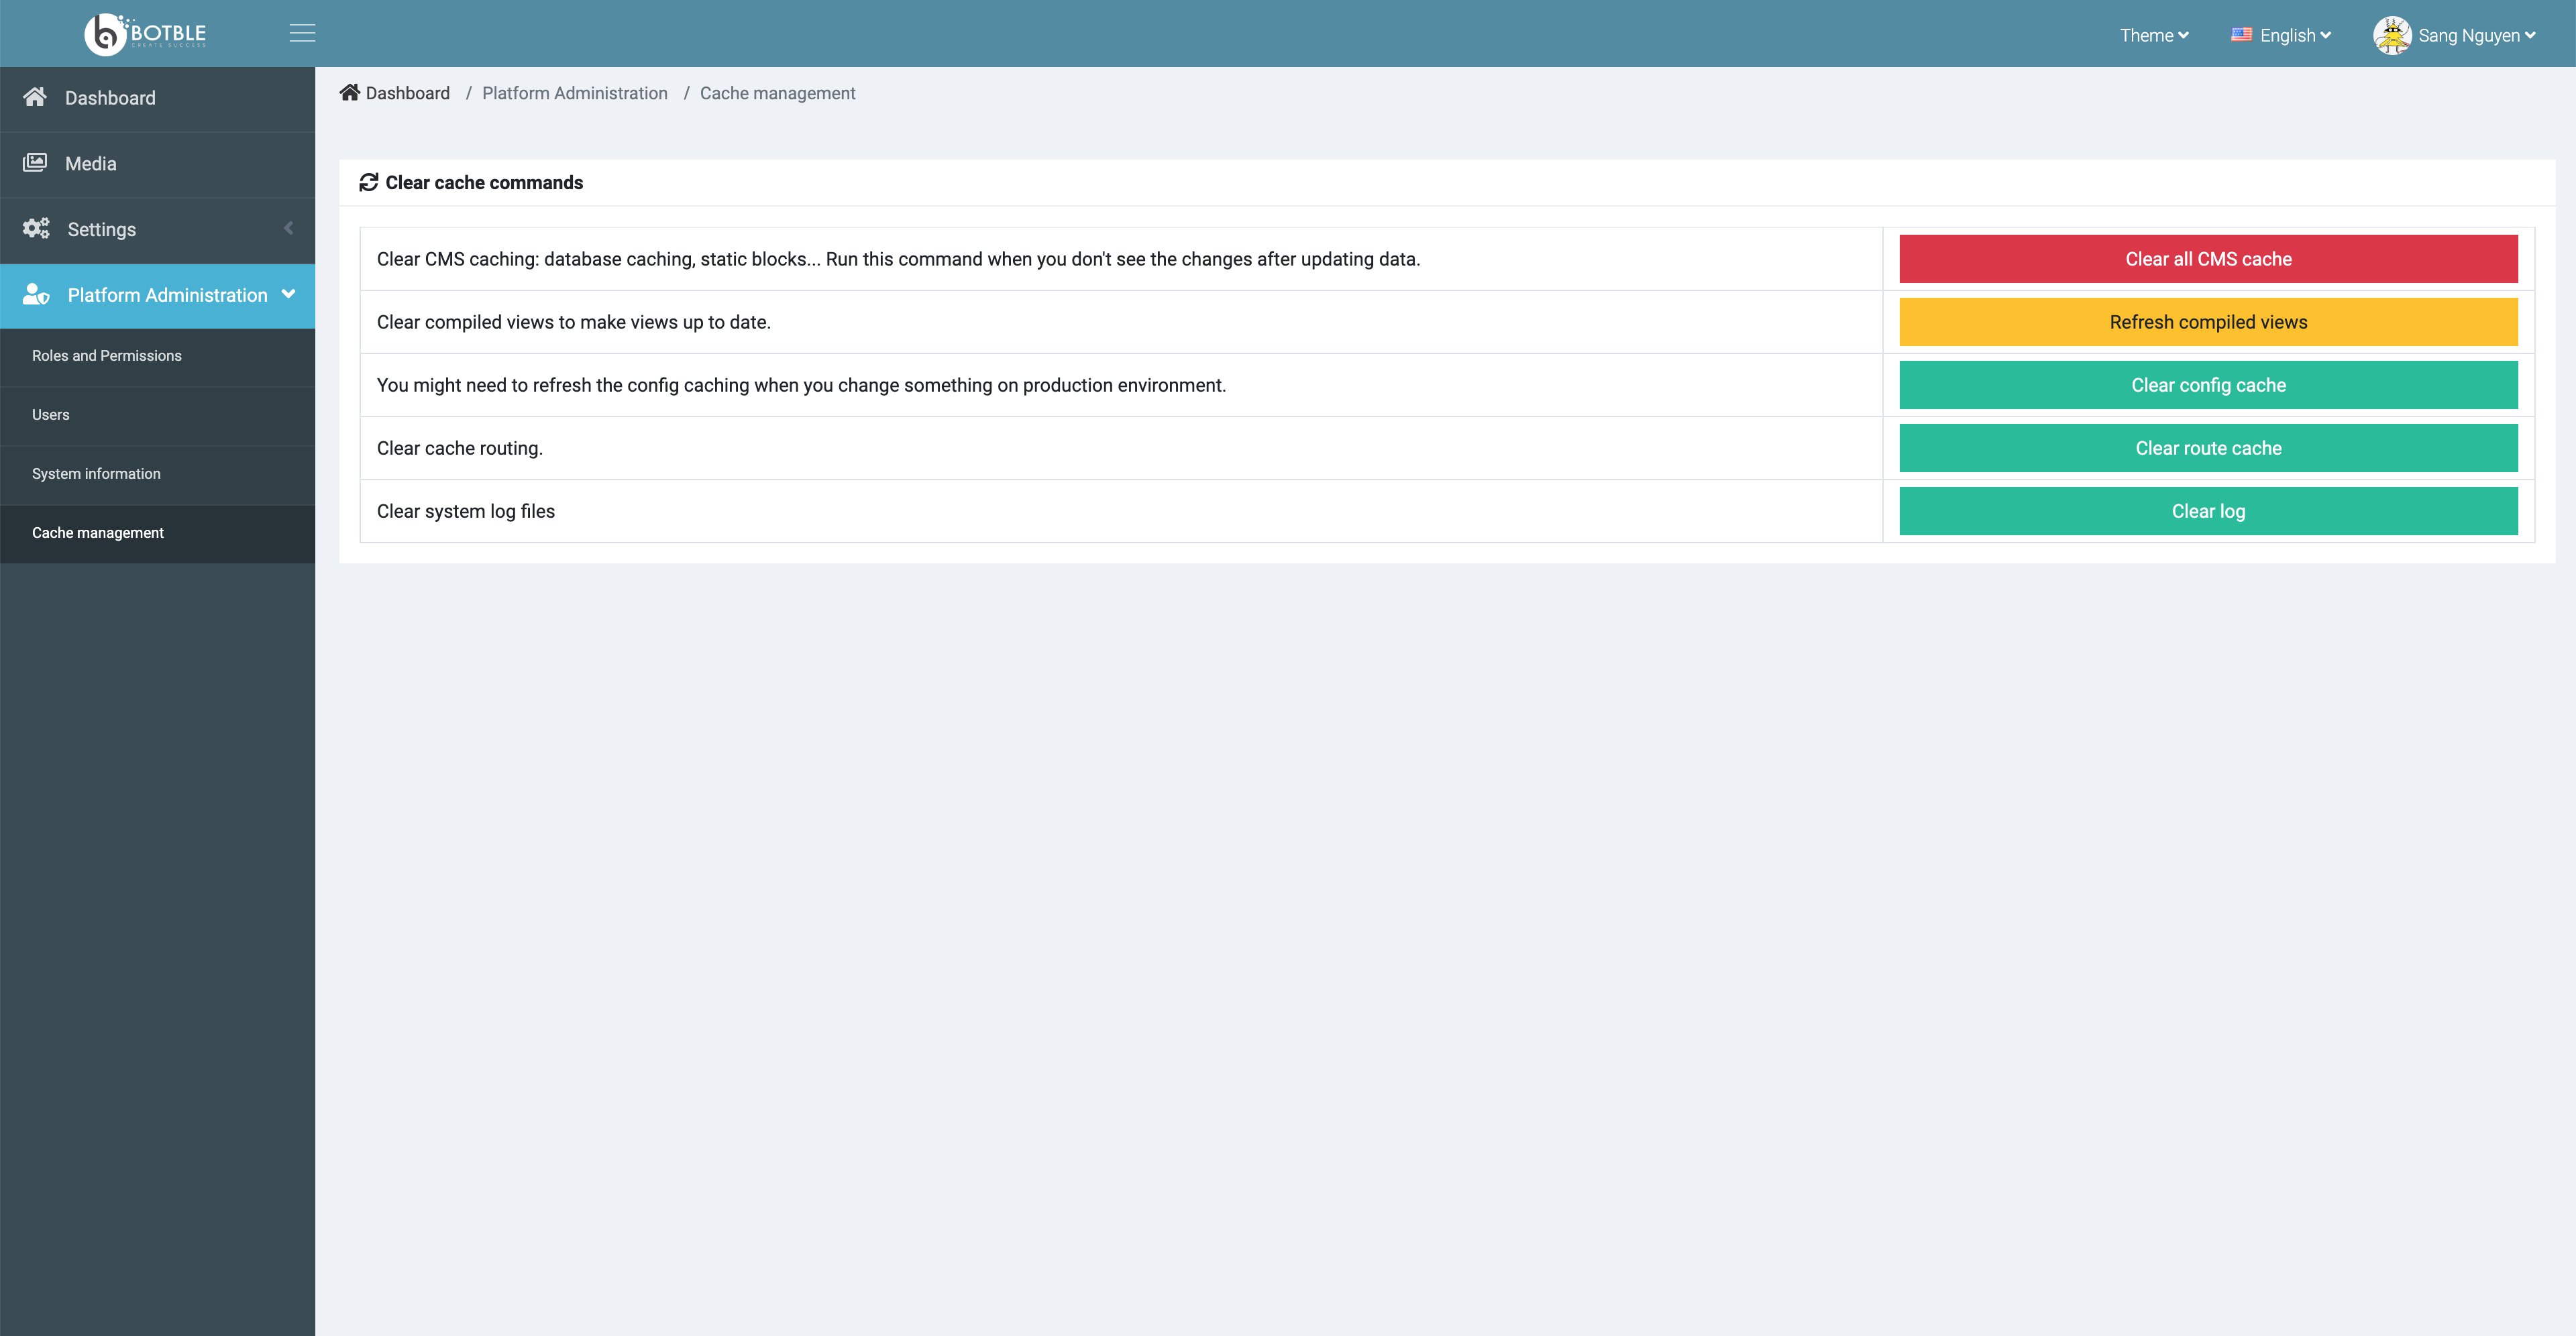Open Dashboard in the sidebar
This screenshot has height=1336, width=2576.
pyautogui.click(x=158, y=98)
